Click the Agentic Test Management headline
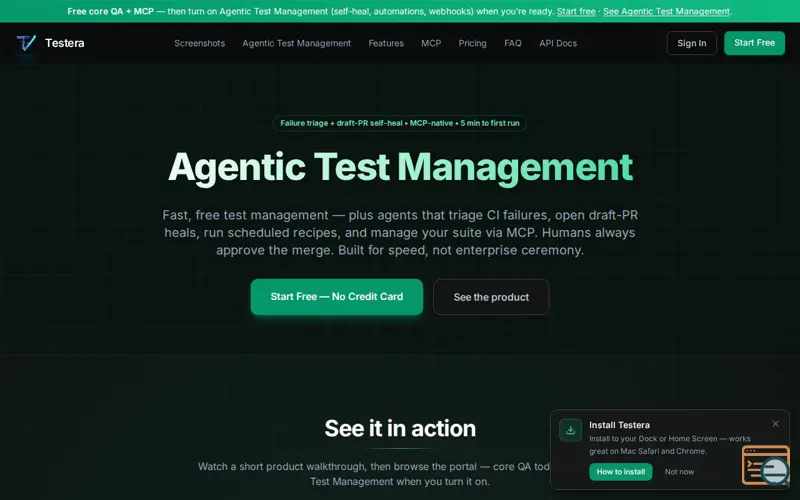Image resolution: width=800 pixels, height=500 pixels. click(401, 167)
